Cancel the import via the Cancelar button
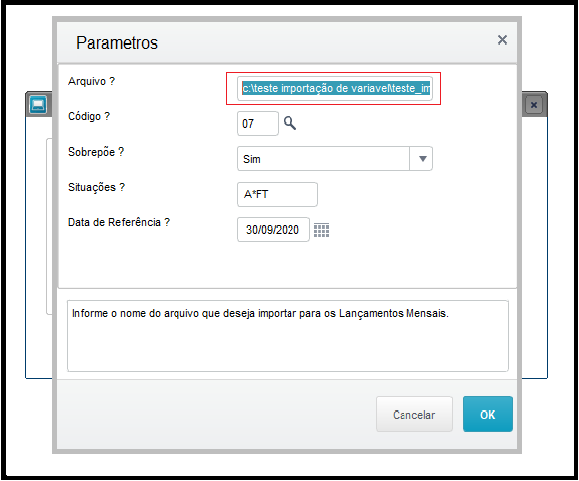The width and height of the screenshot is (579, 481). coord(414,414)
